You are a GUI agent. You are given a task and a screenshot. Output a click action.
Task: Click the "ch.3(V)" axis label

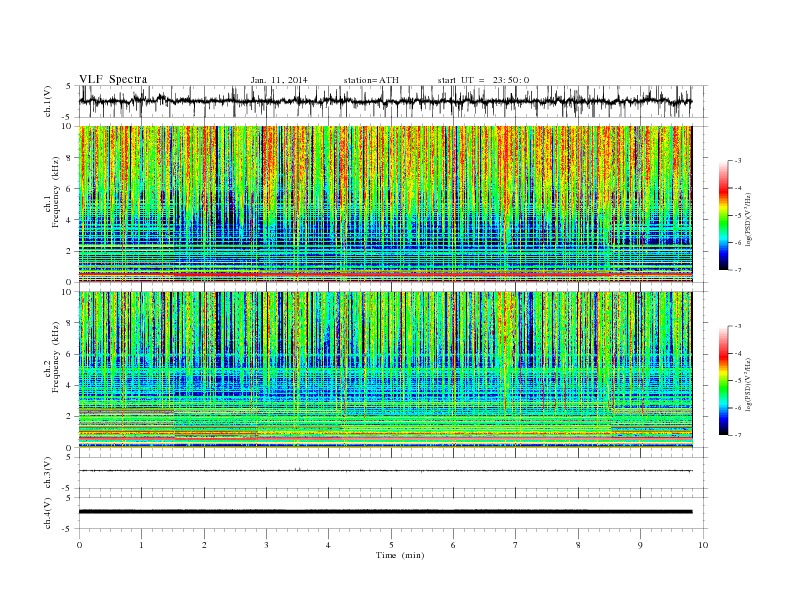(48, 473)
